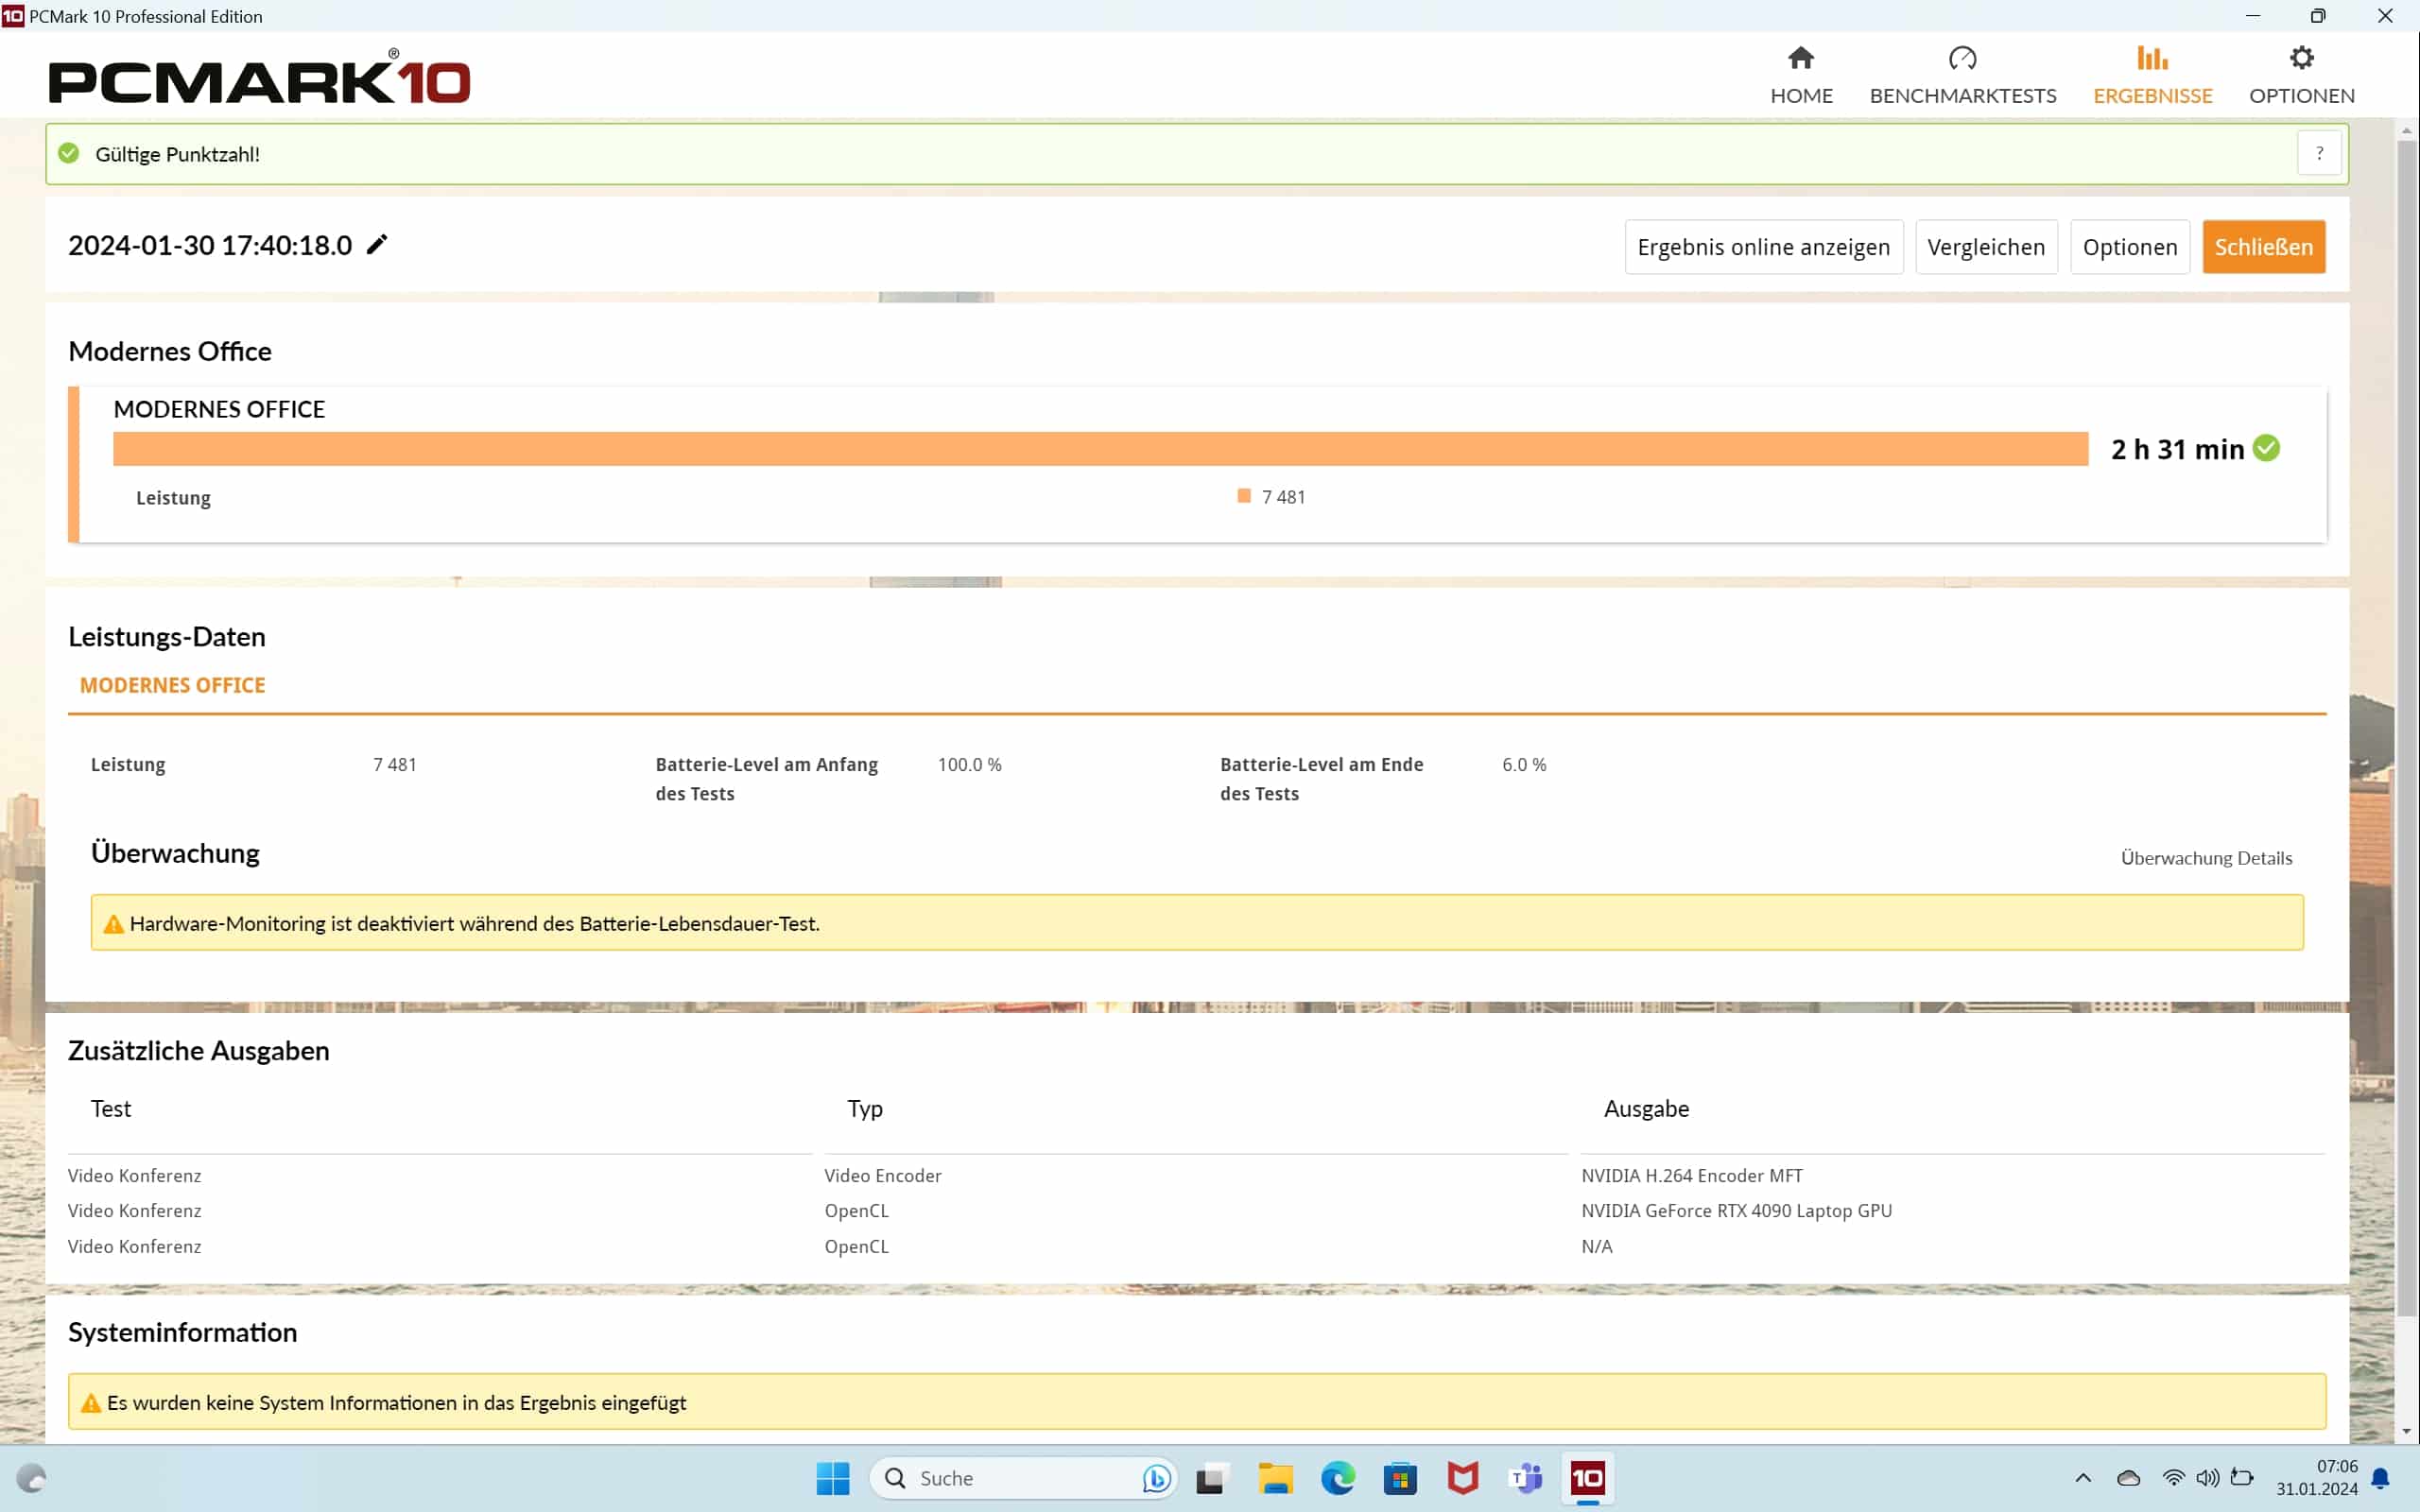2420x1512 pixels.
Task: Show hidden tray icons chevron
Action: click(x=2083, y=1478)
